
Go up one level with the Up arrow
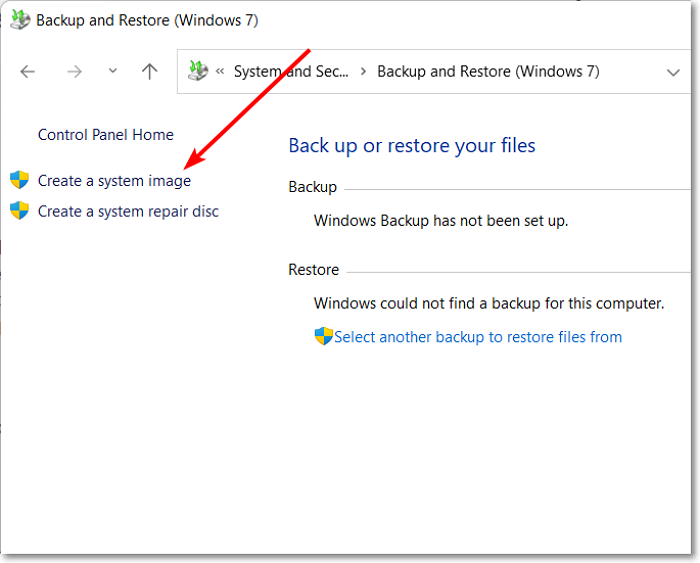coord(150,71)
